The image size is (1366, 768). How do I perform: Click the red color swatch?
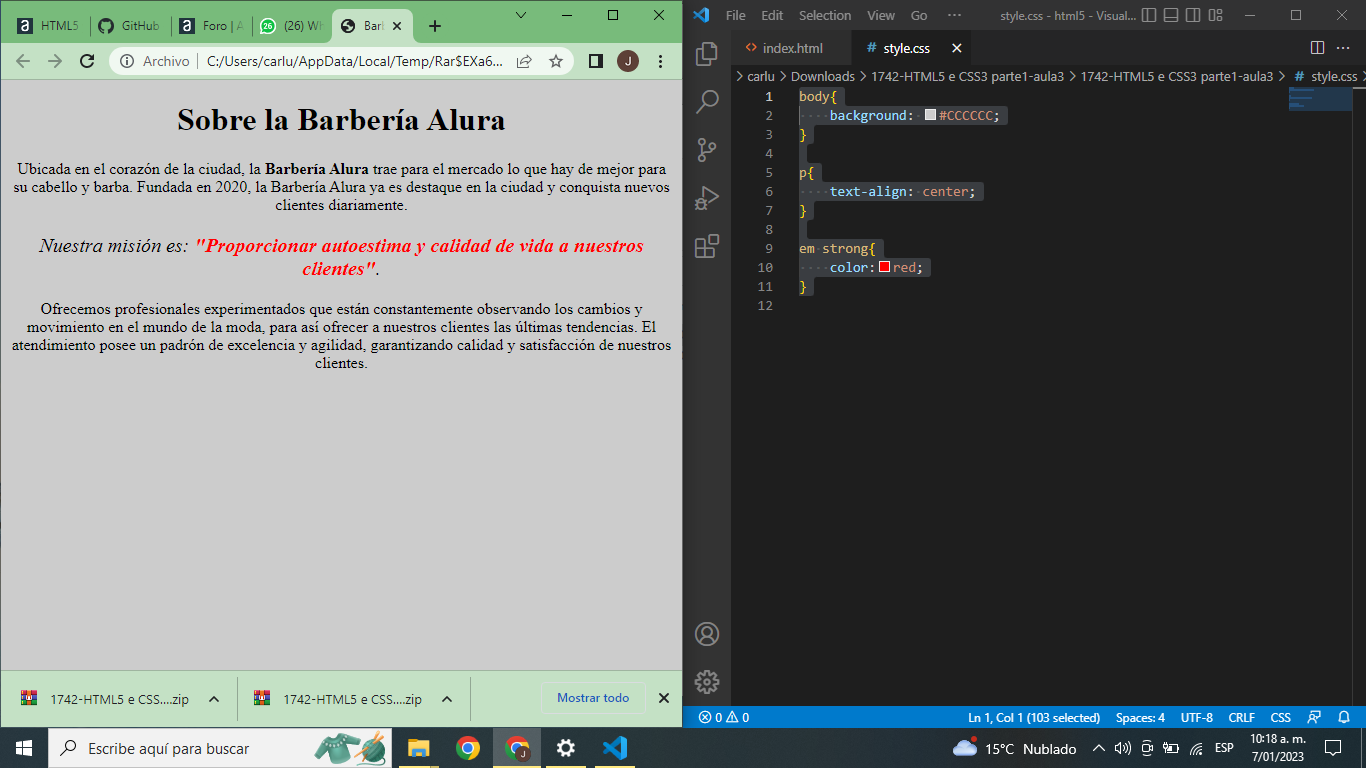(884, 267)
